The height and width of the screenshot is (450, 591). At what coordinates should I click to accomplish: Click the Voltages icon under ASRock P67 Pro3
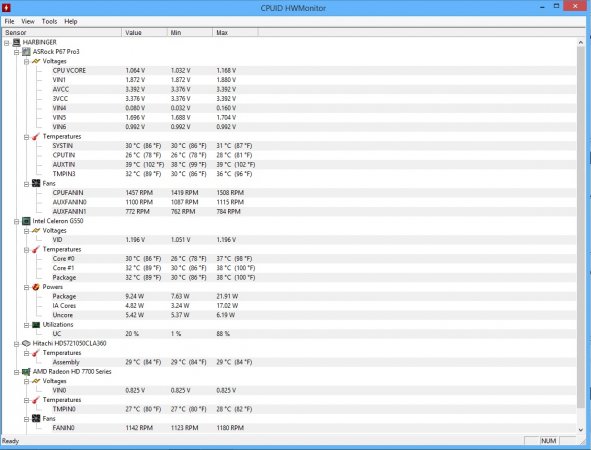(36, 61)
